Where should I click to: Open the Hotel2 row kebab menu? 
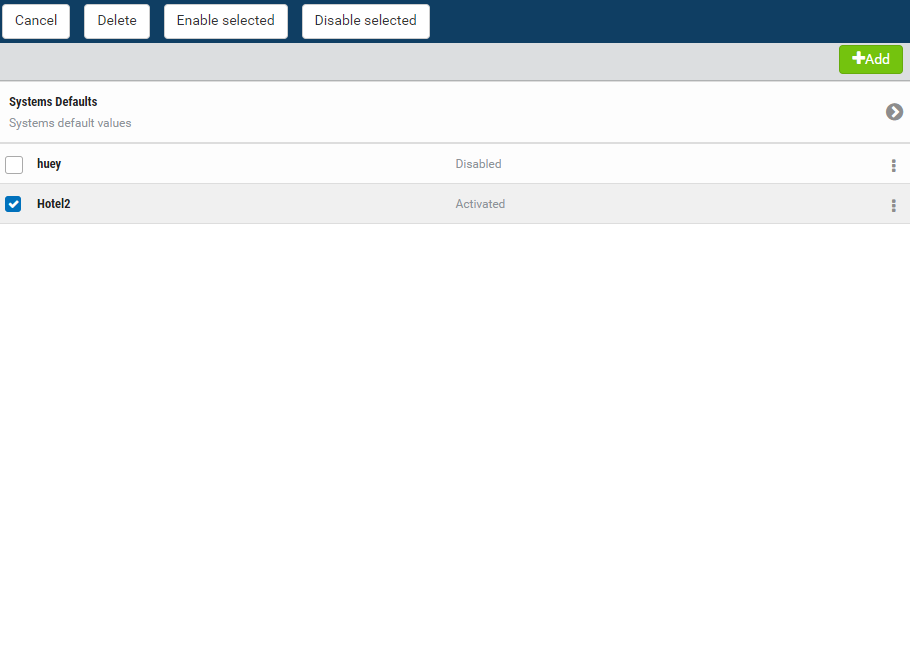point(893,205)
